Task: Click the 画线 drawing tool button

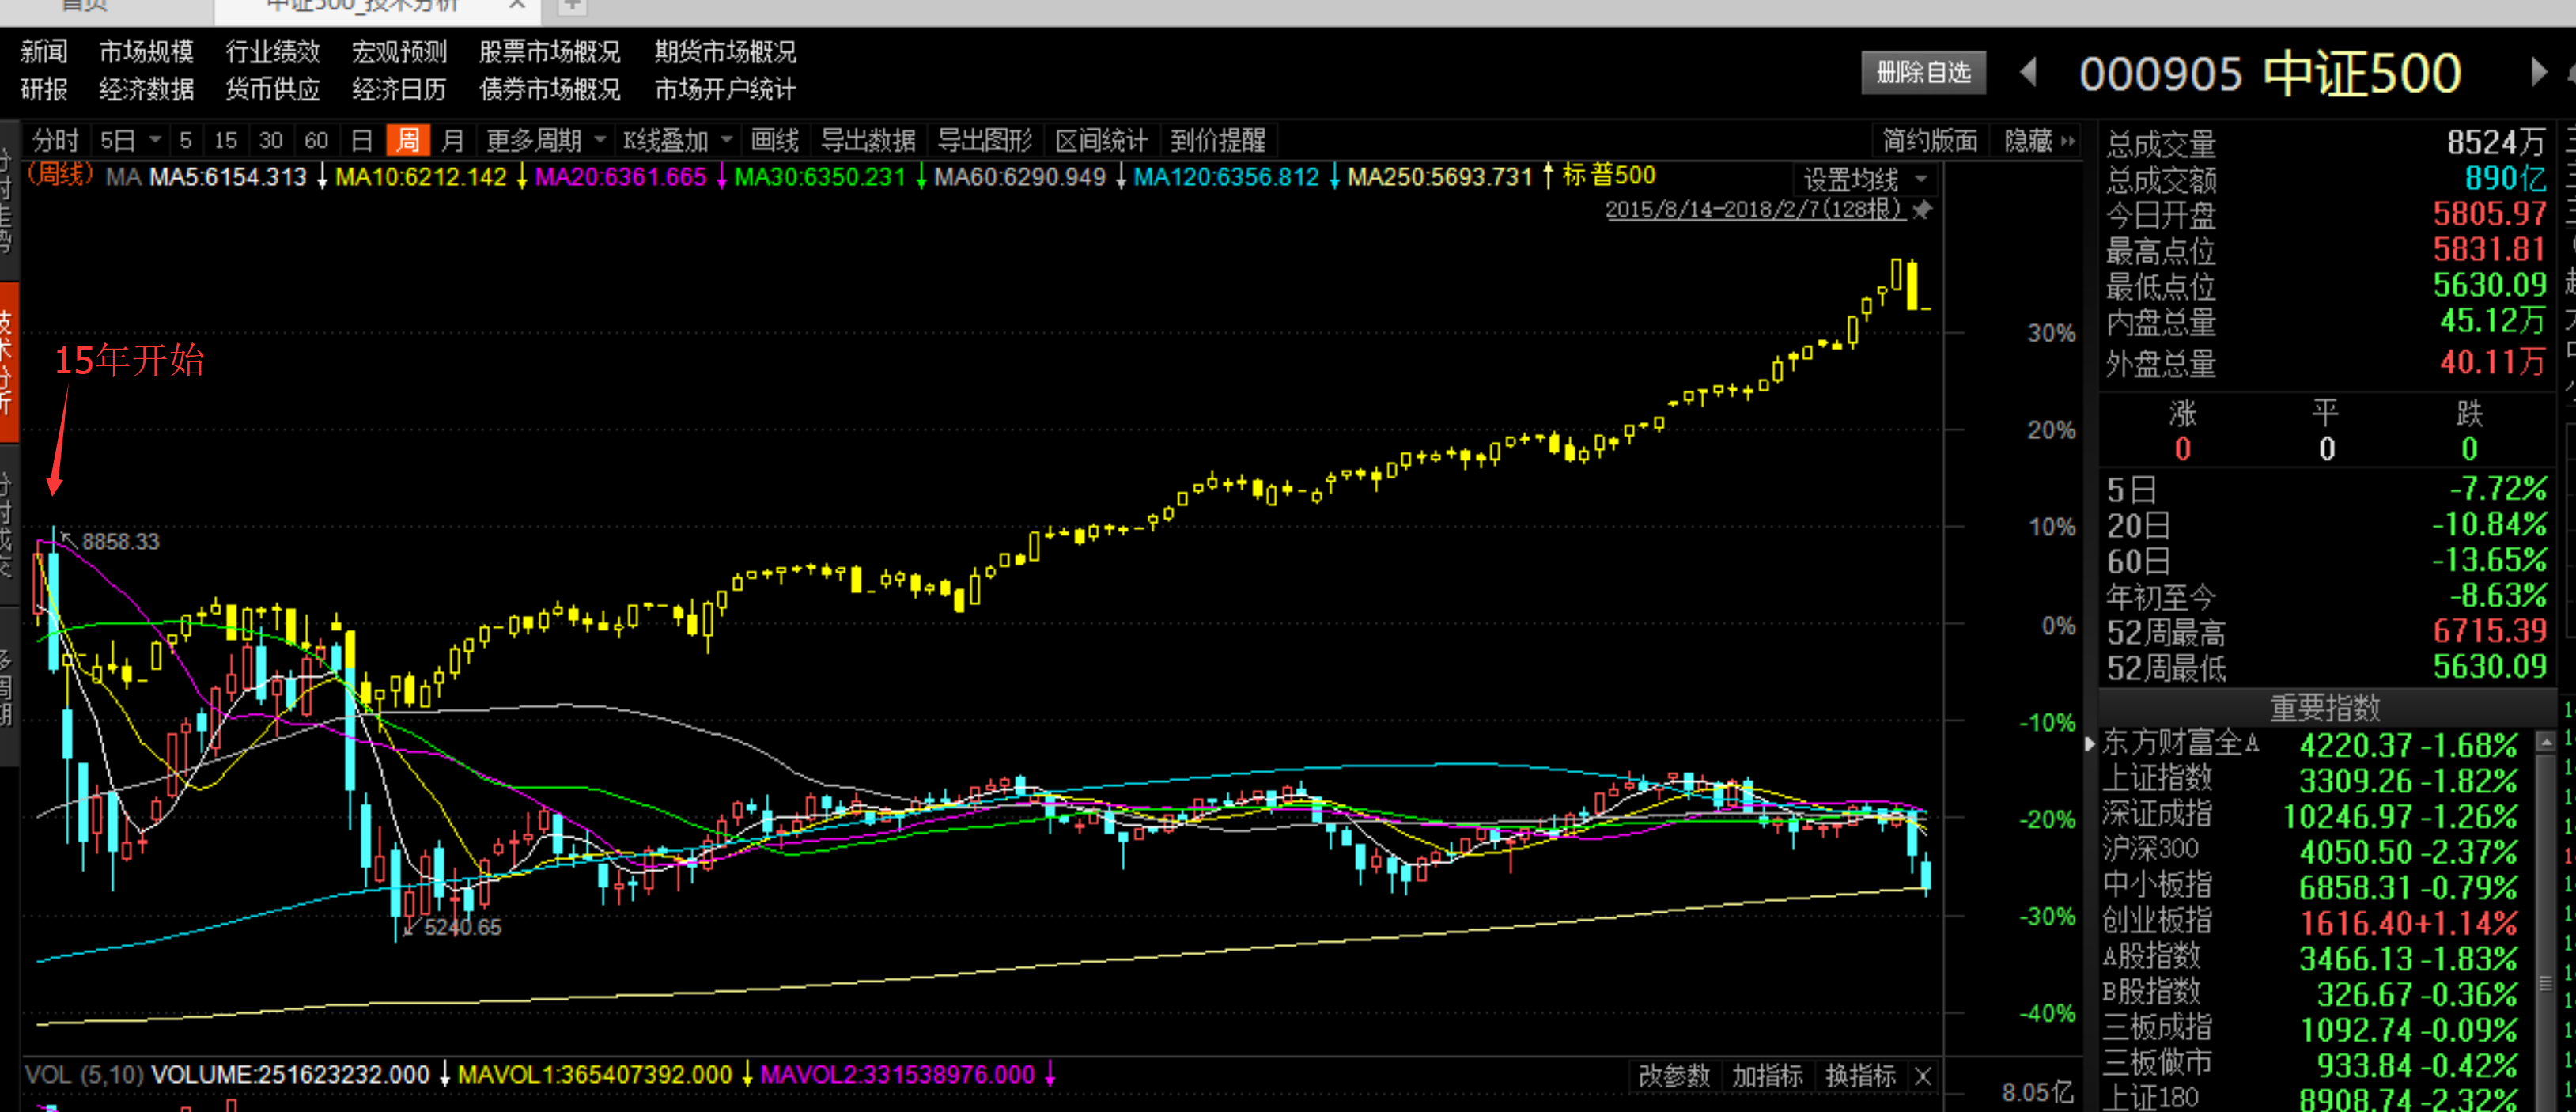Action: point(774,141)
